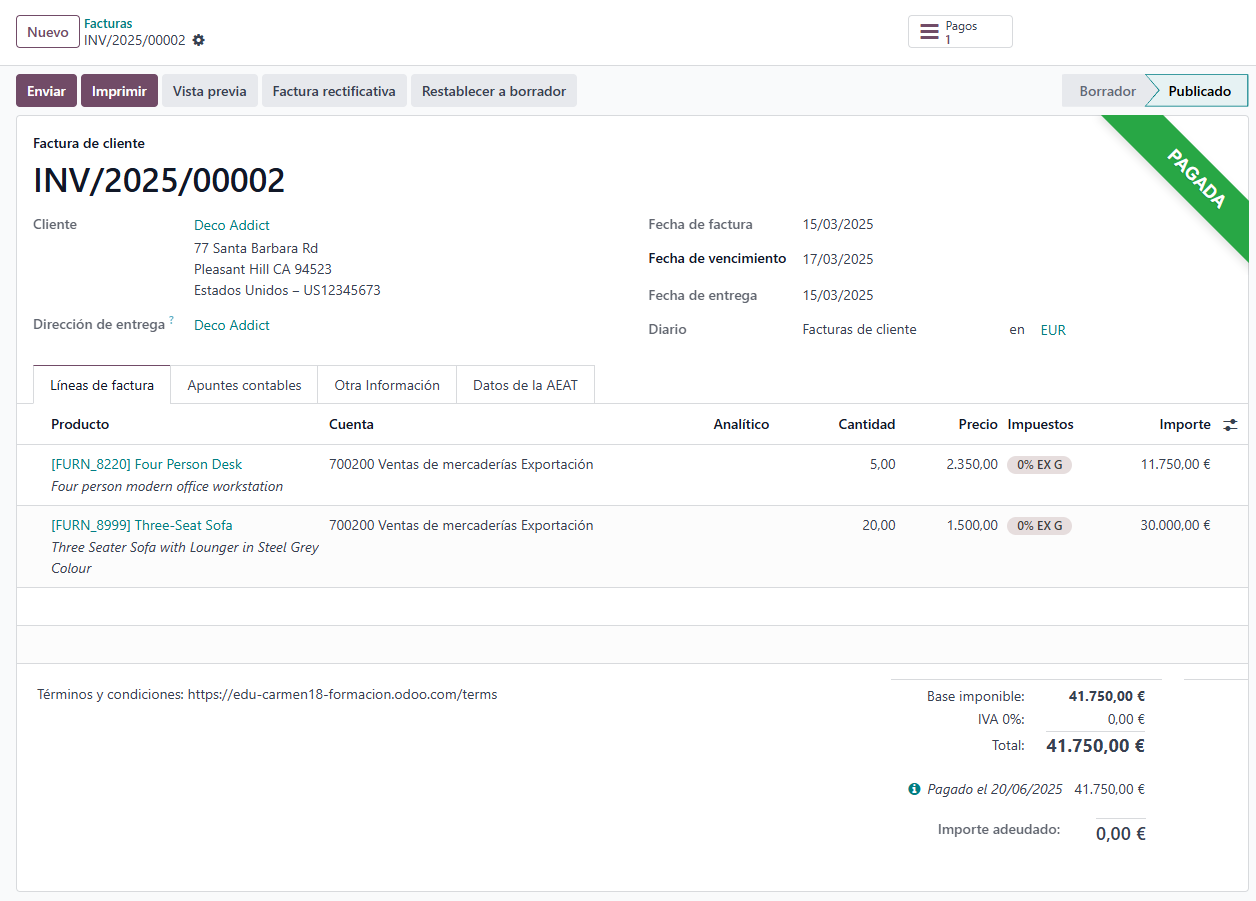Switch to Líneas de factura tab
The height and width of the screenshot is (901, 1256).
pos(102,385)
